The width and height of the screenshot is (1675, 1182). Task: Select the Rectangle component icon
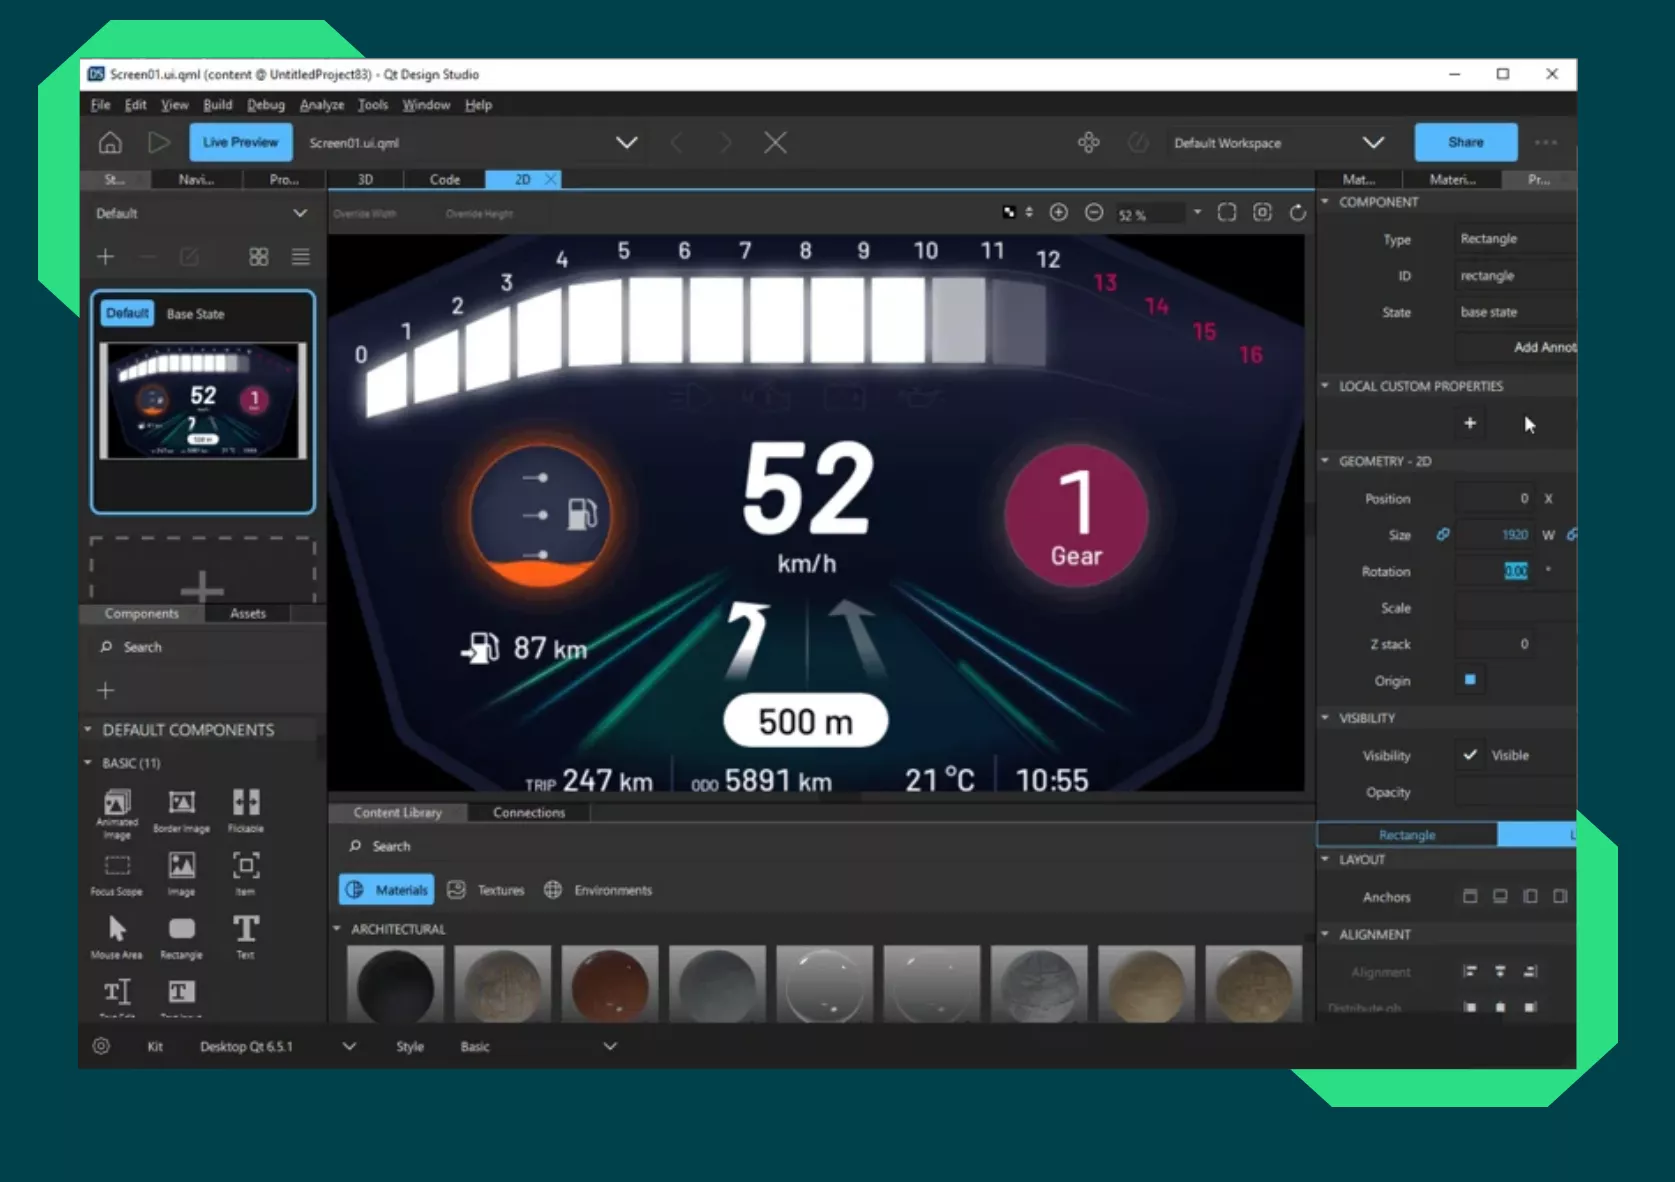coord(182,929)
